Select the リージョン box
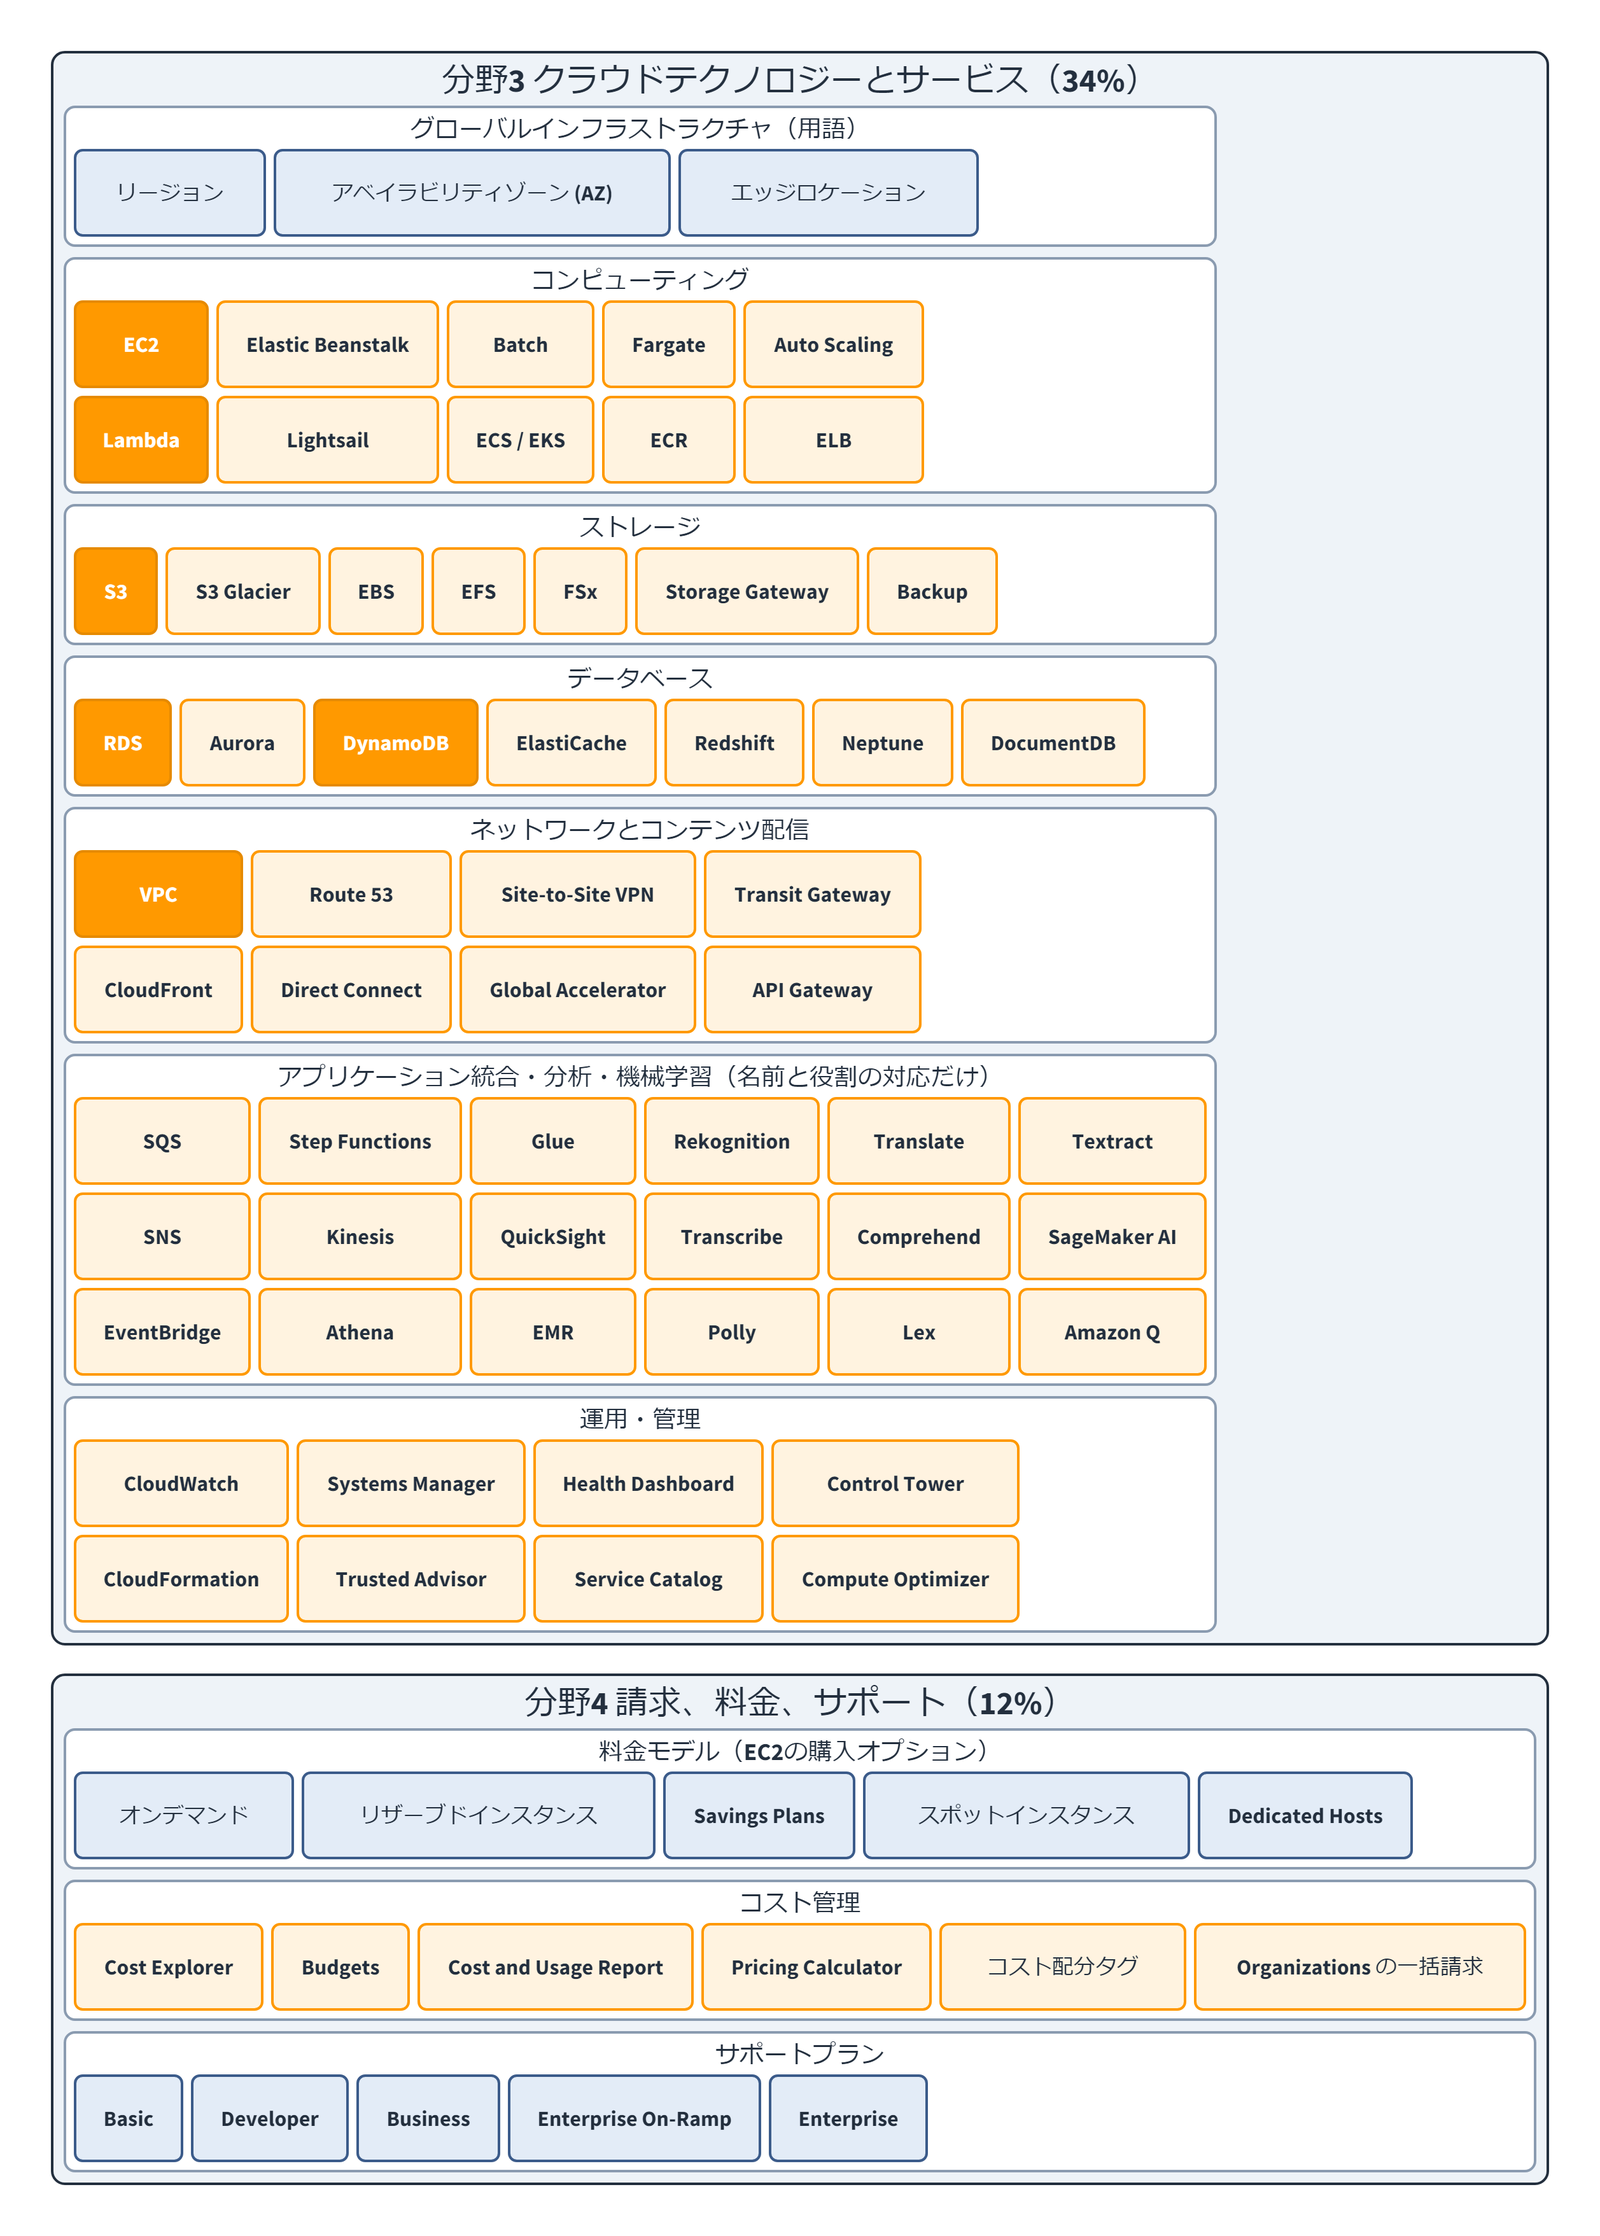Image resolution: width=1600 pixels, height=2236 pixels. tap(170, 193)
